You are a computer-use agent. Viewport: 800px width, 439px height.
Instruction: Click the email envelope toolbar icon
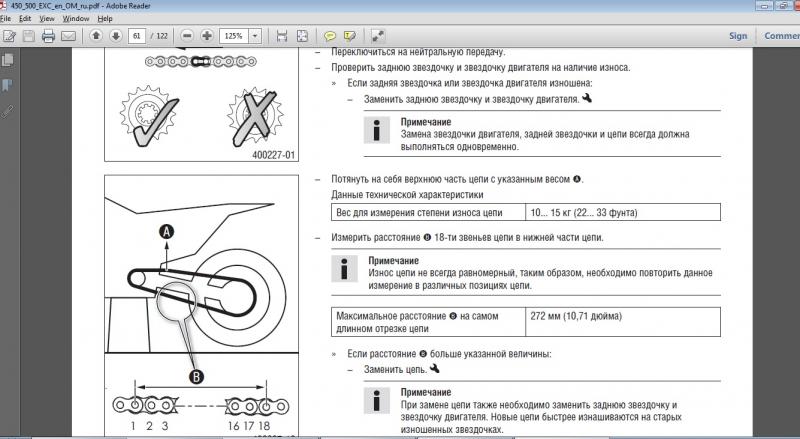tap(68, 36)
